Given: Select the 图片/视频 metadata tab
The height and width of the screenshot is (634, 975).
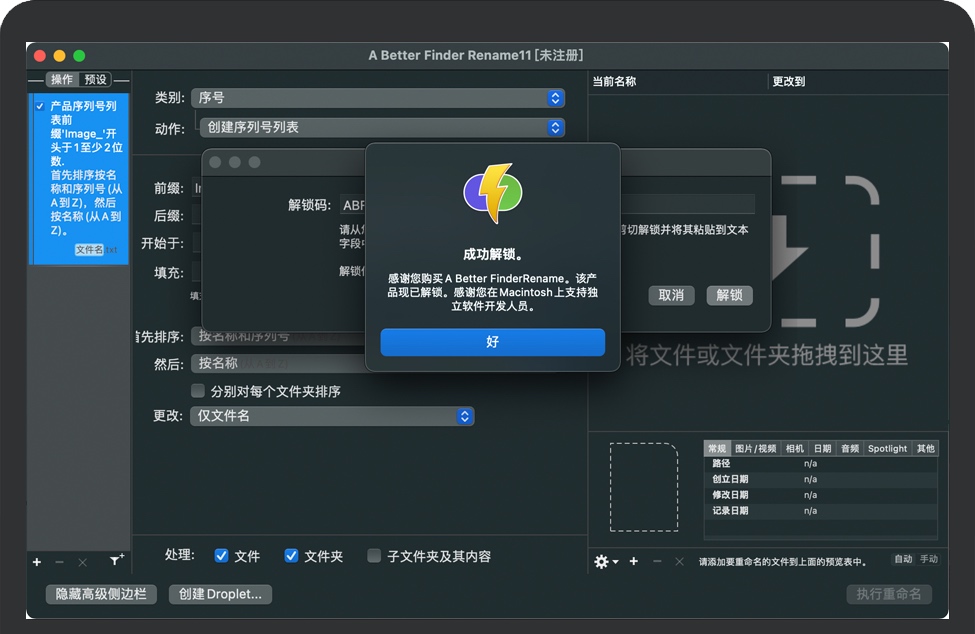Looking at the screenshot, I should 756,448.
